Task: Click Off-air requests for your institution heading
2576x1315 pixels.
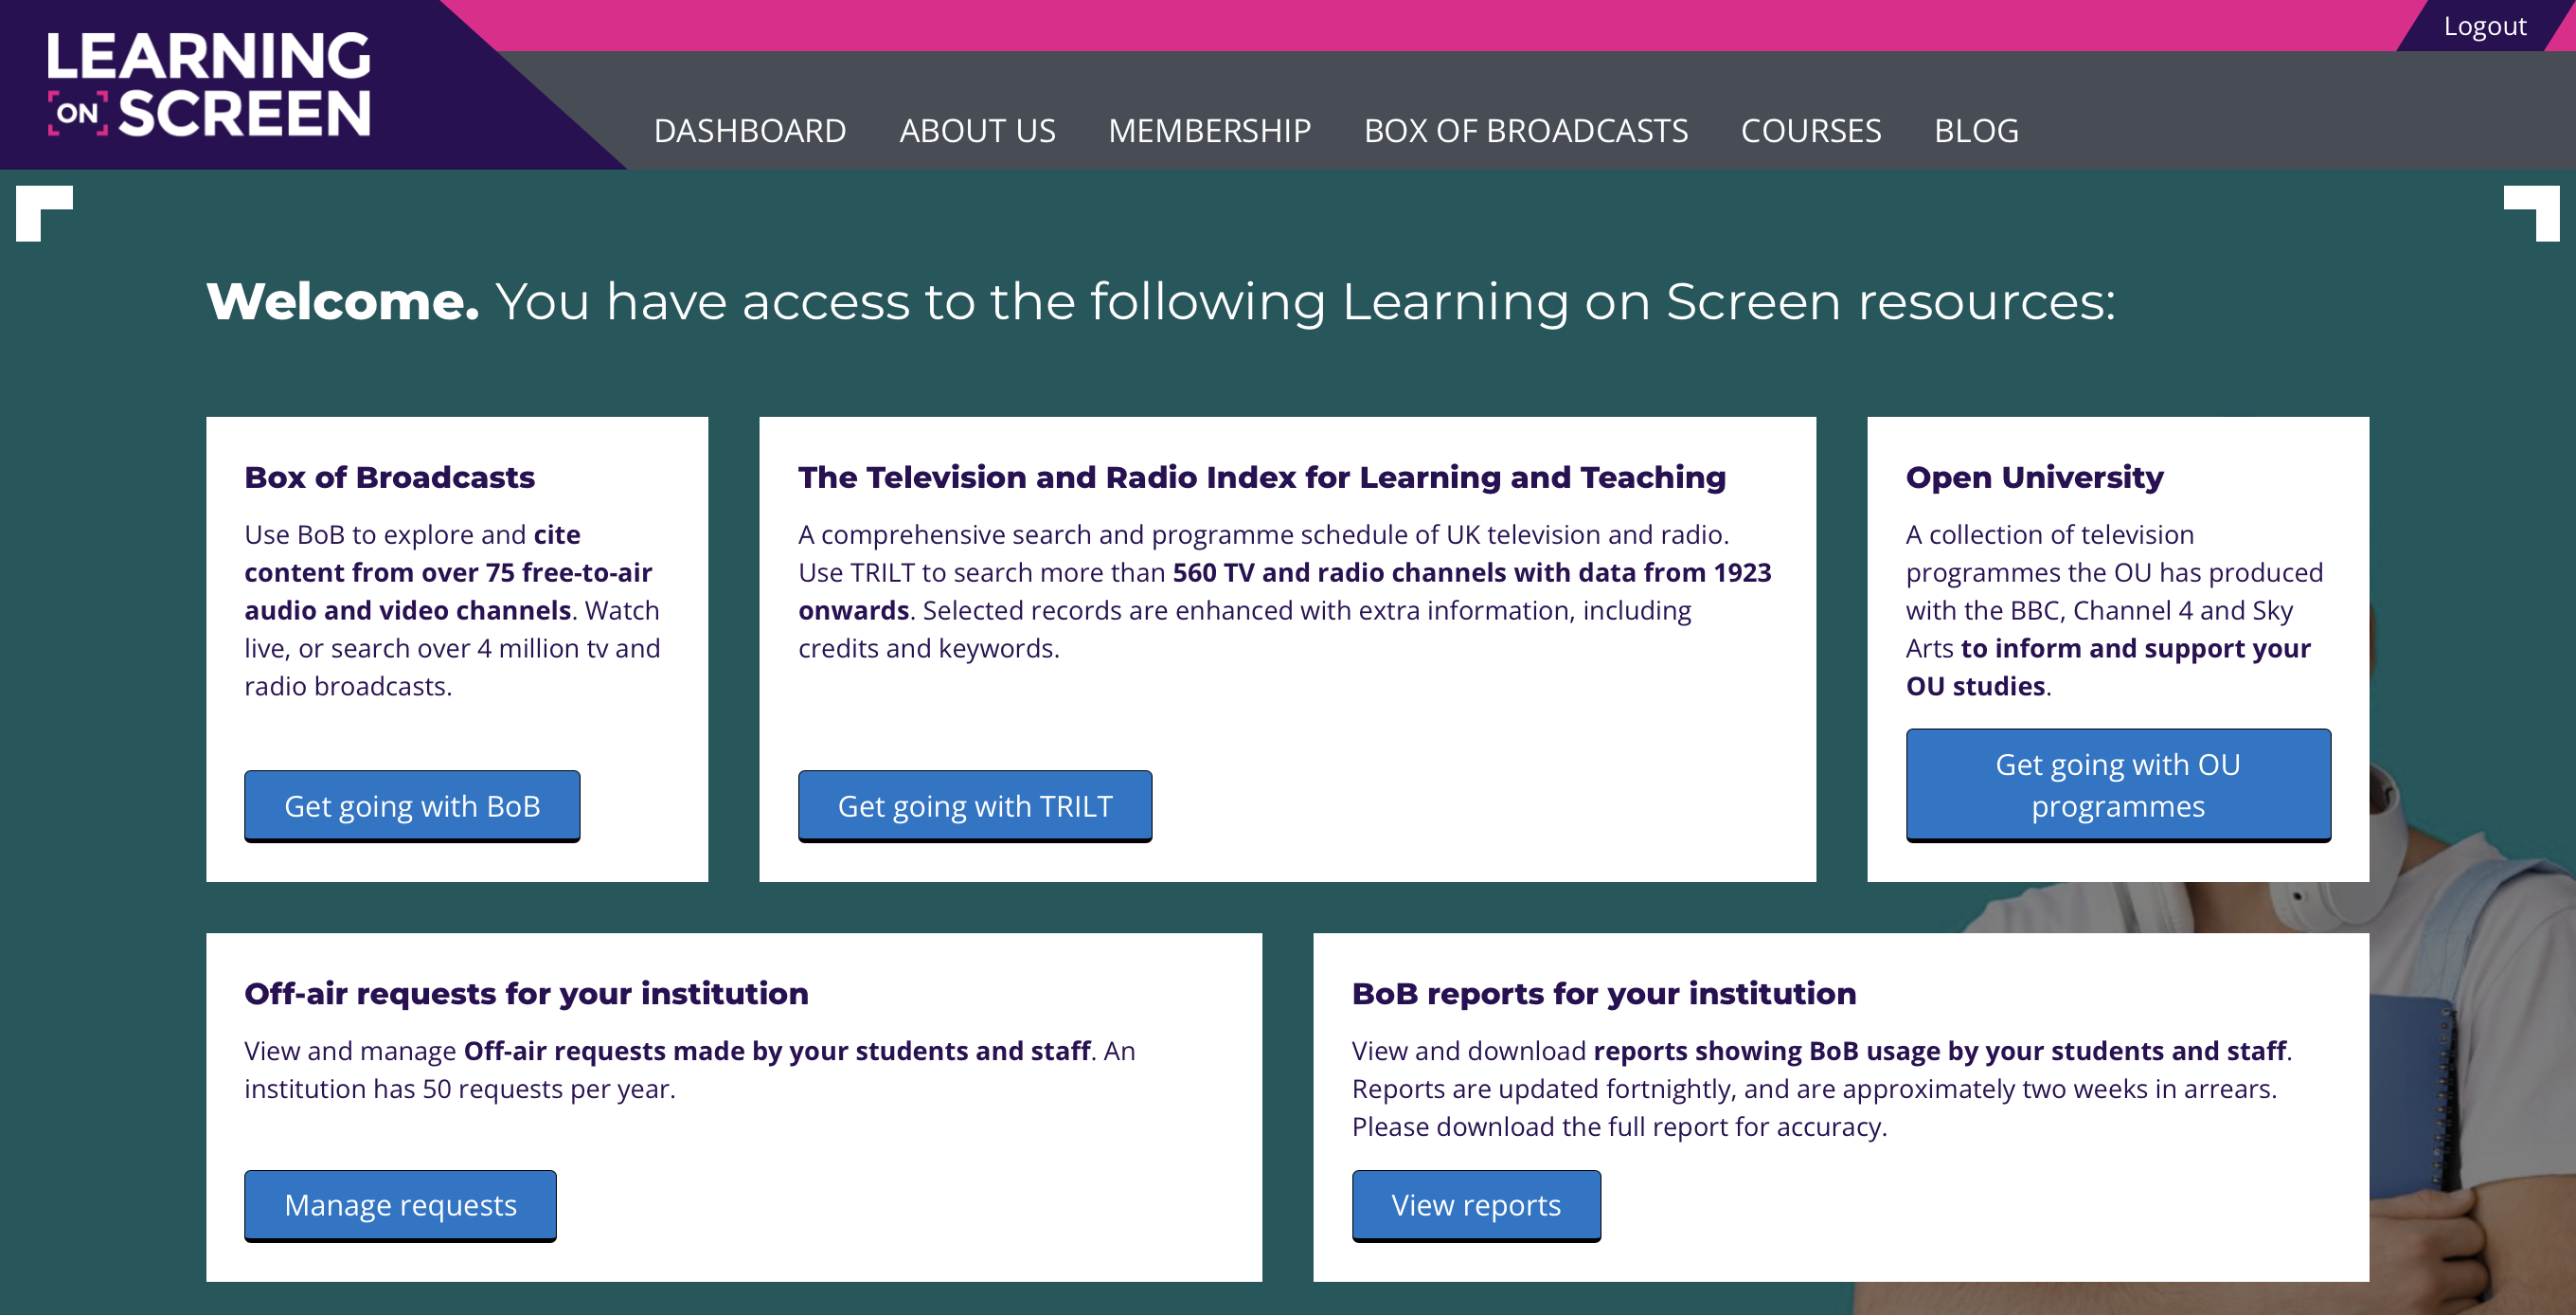Action: (526, 993)
